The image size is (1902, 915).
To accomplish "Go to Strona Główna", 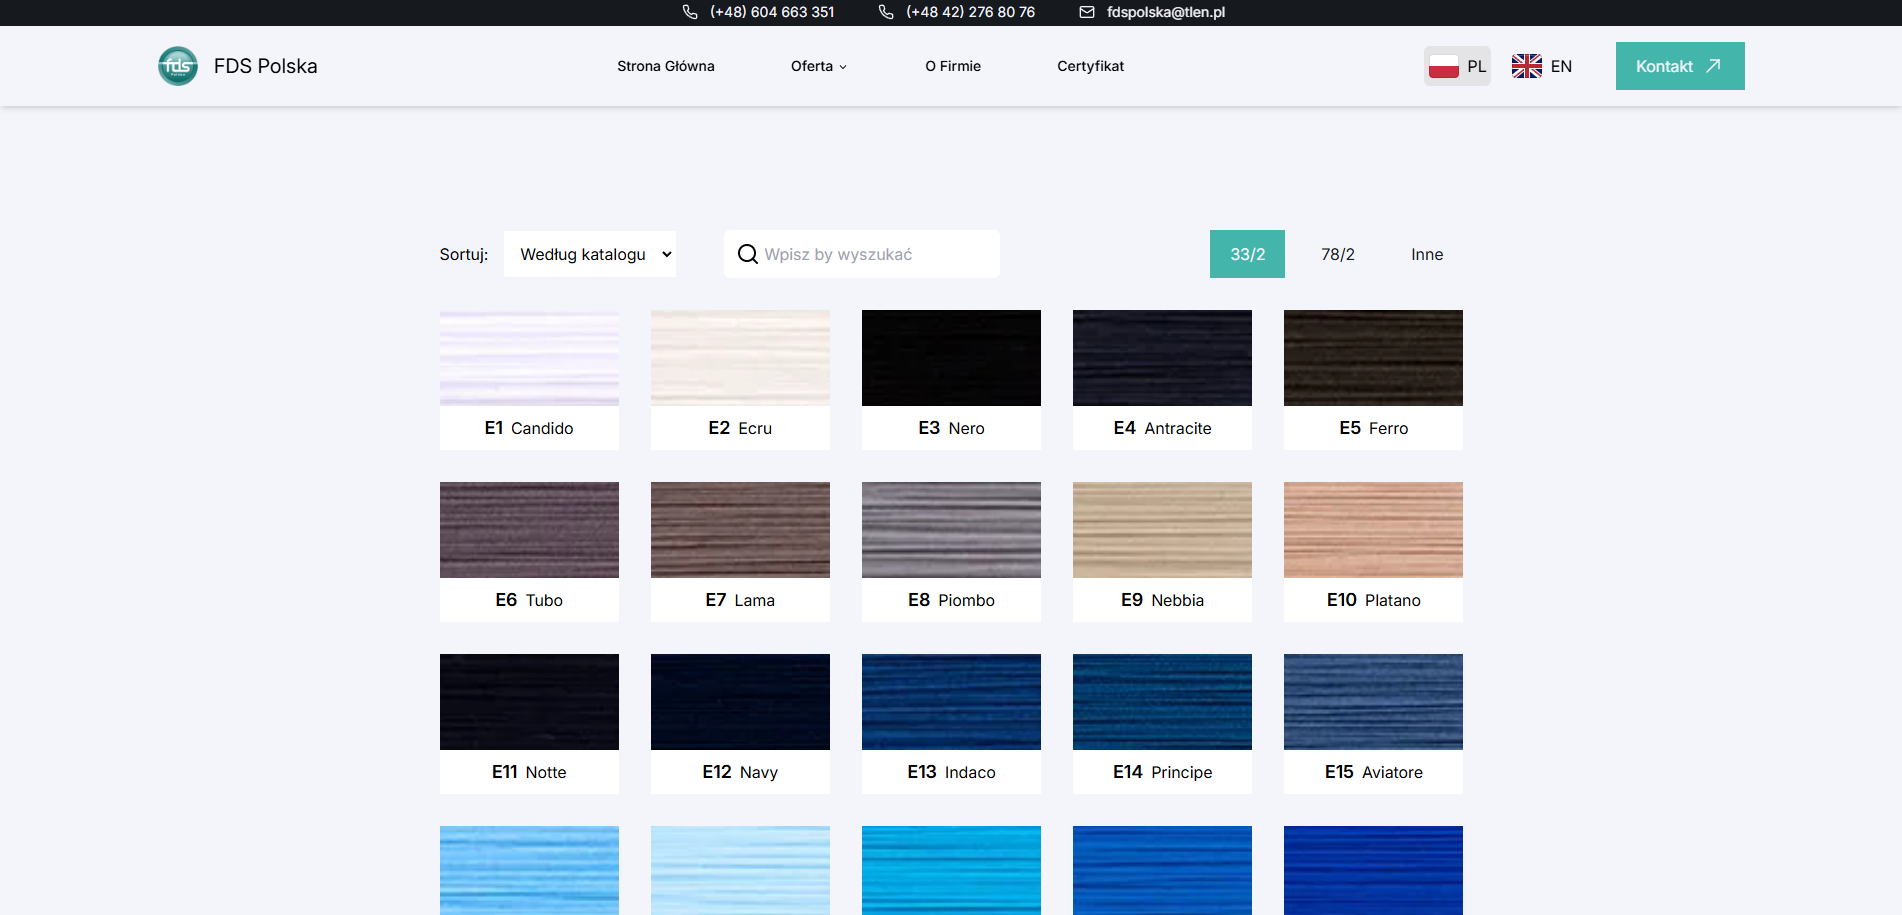I will pyautogui.click(x=666, y=66).
